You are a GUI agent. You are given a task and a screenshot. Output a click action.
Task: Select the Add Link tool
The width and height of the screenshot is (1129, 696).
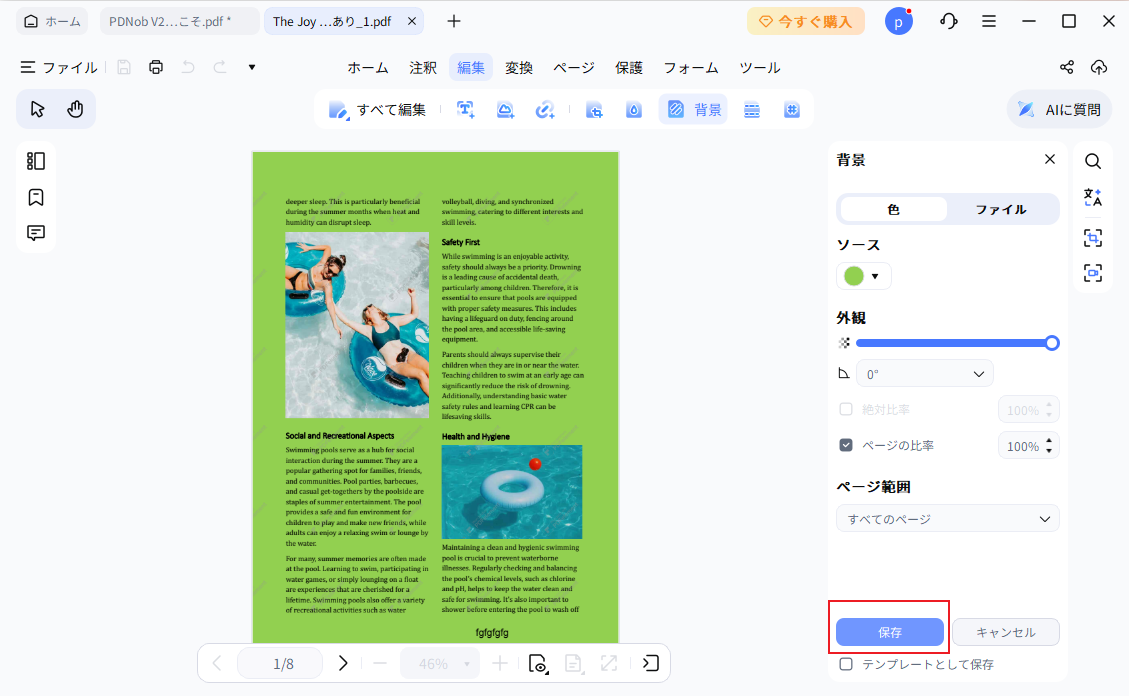(545, 109)
